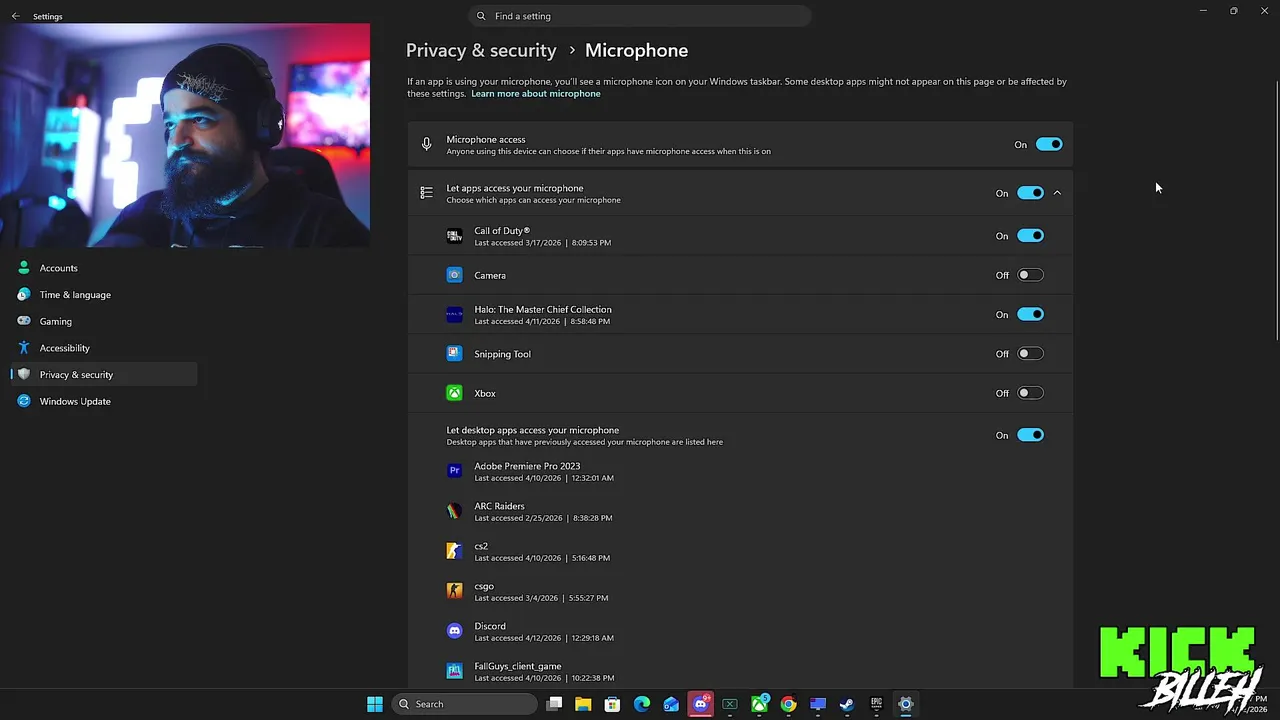Click the Halo Master Chief Collection icon

454,315
